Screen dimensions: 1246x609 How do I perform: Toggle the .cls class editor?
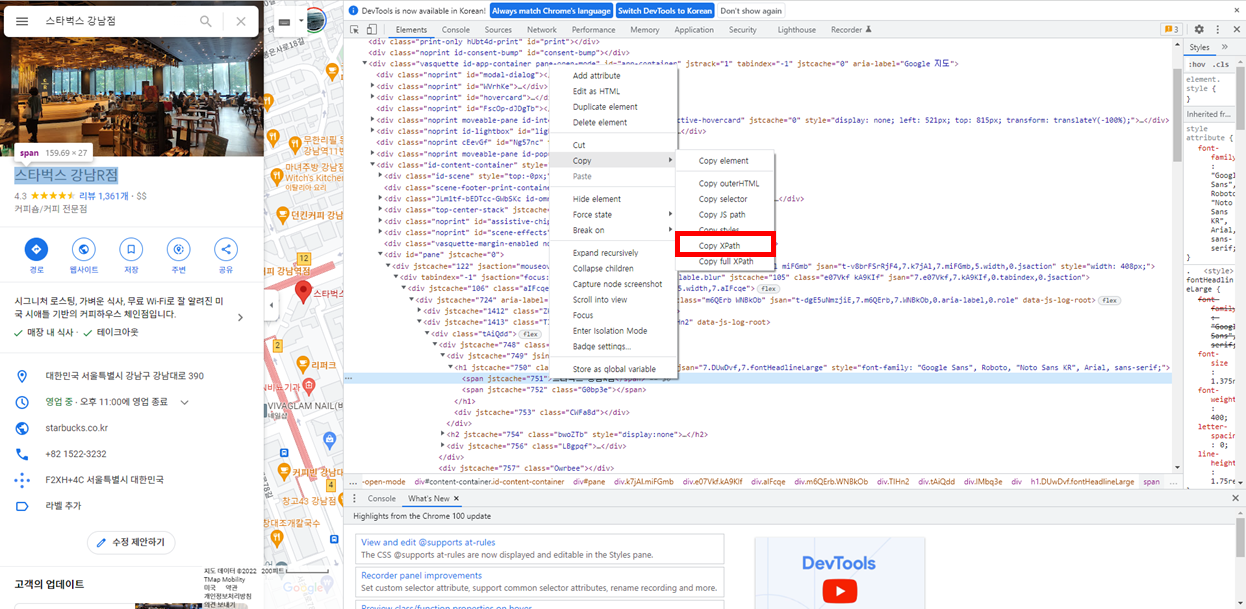(x=1220, y=64)
